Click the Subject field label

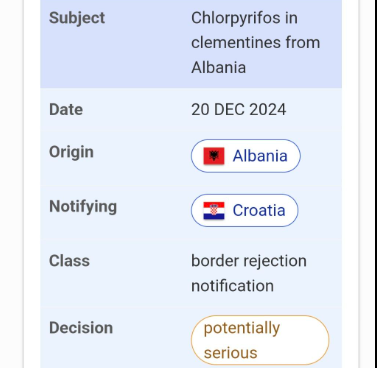click(77, 18)
